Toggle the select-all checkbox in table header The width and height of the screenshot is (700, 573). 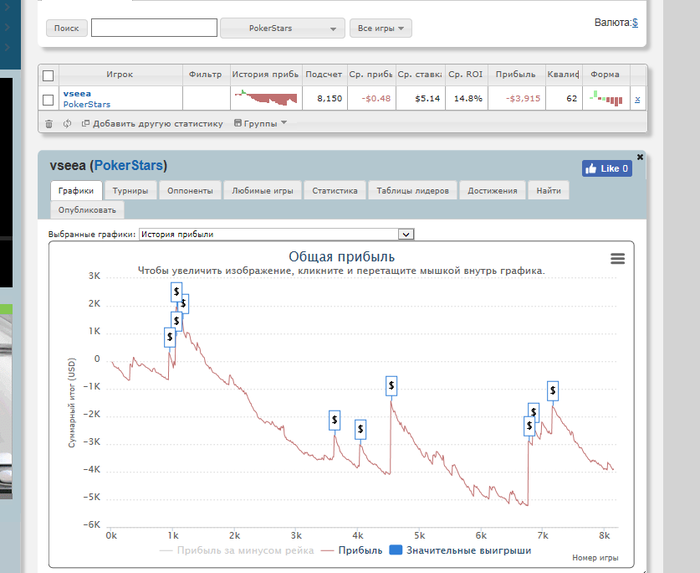(48, 75)
